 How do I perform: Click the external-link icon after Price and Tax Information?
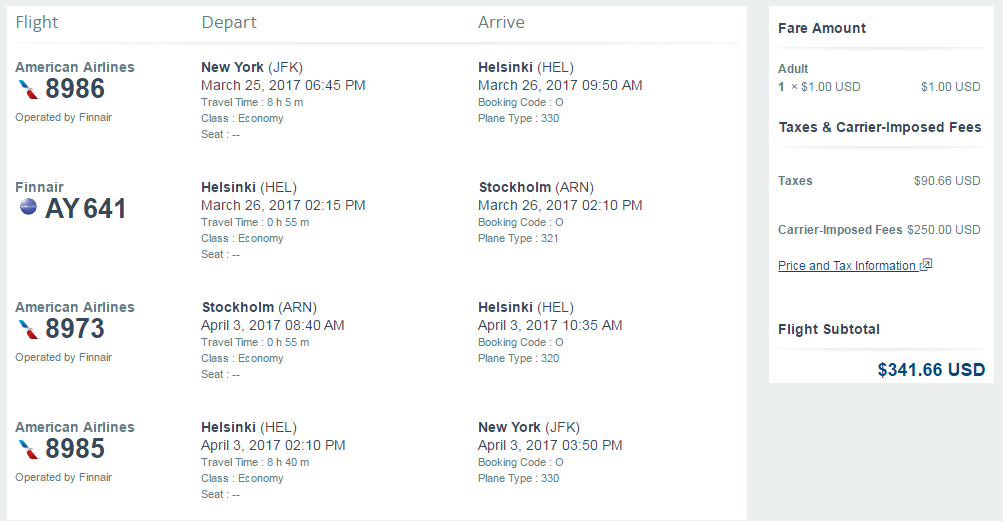(926, 264)
